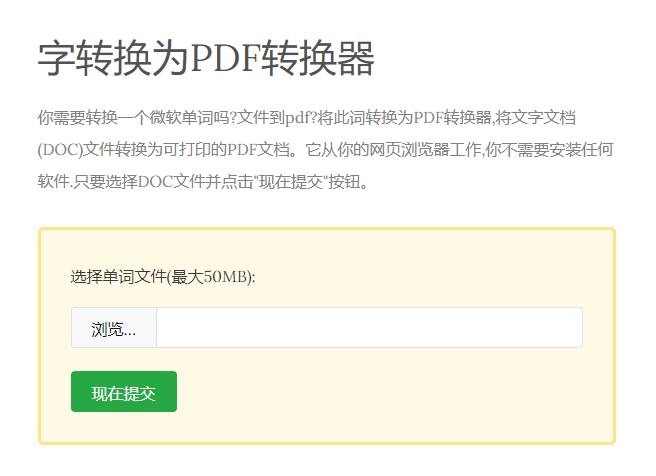
Task: Click the empty file path field
Action: click(x=369, y=328)
